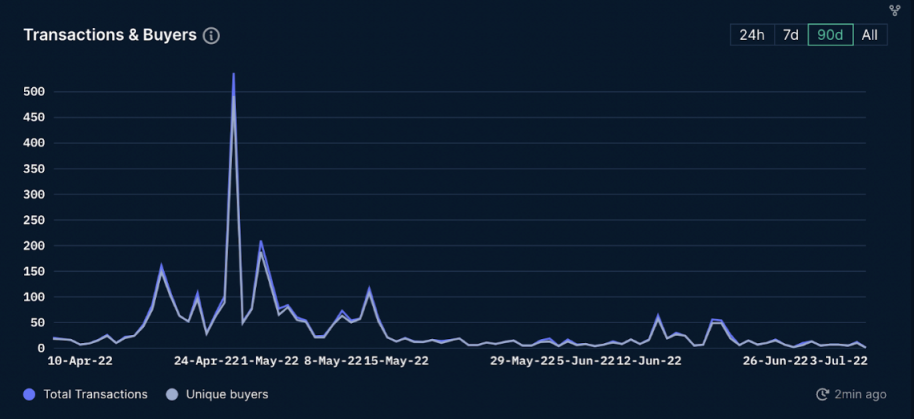The height and width of the screenshot is (419, 914).
Task: Select the 7d time range tab
Action: 790,35
